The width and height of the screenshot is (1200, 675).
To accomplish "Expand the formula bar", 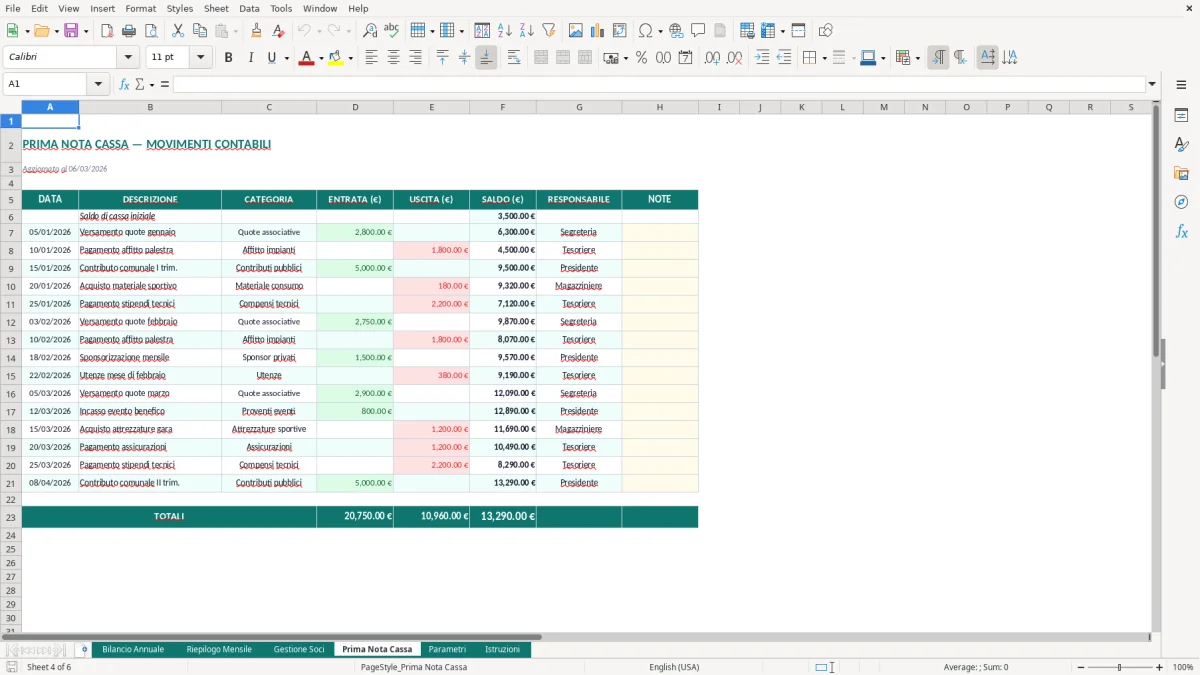I will pyautogui.click(x=1152, y=84).
